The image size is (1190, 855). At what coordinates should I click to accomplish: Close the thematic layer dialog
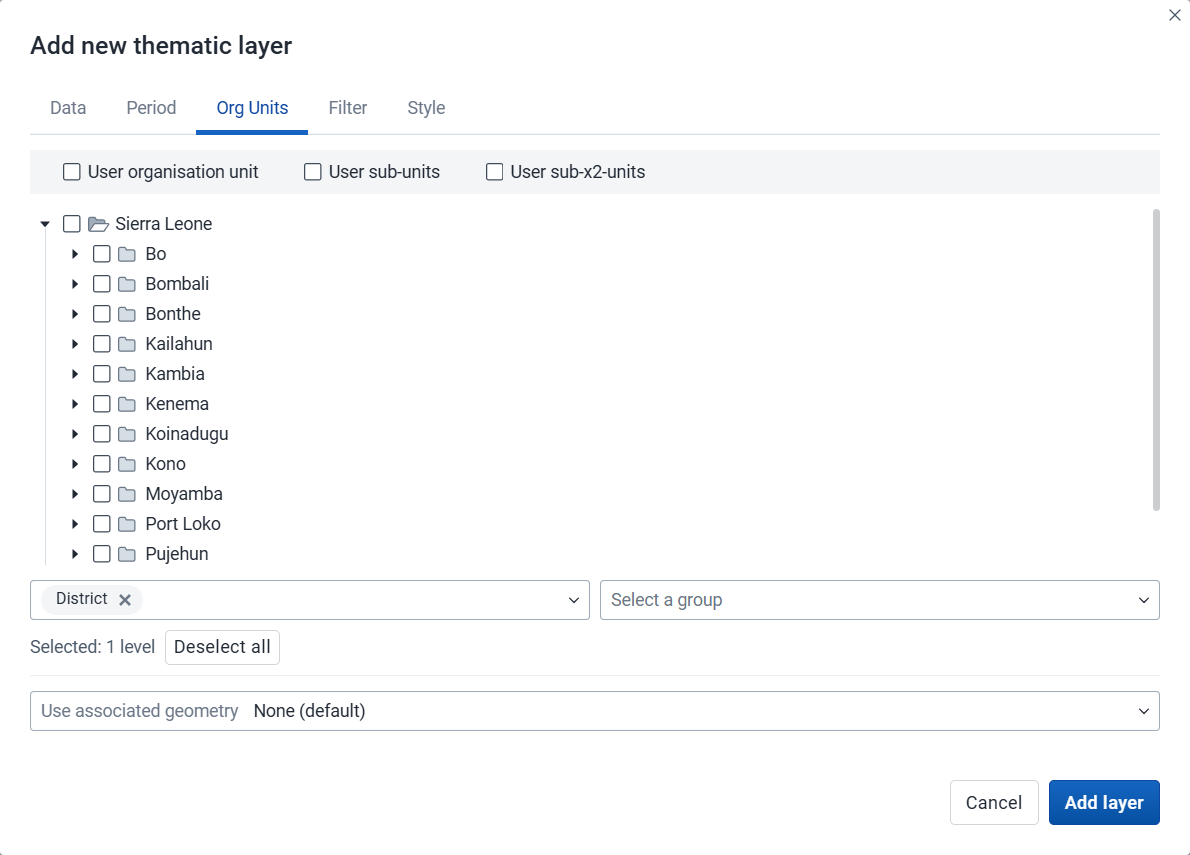point(1174,15)
